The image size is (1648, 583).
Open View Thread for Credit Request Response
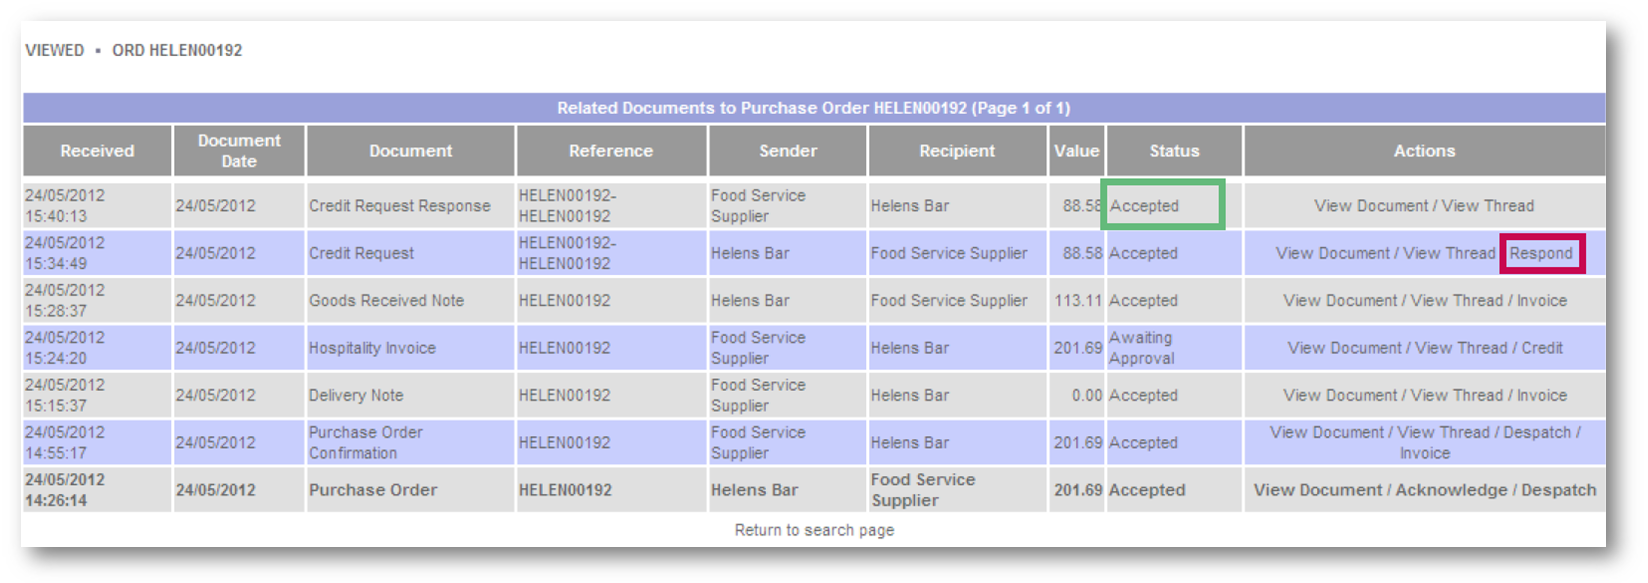pyautogui.click(x=1487, y=206)
